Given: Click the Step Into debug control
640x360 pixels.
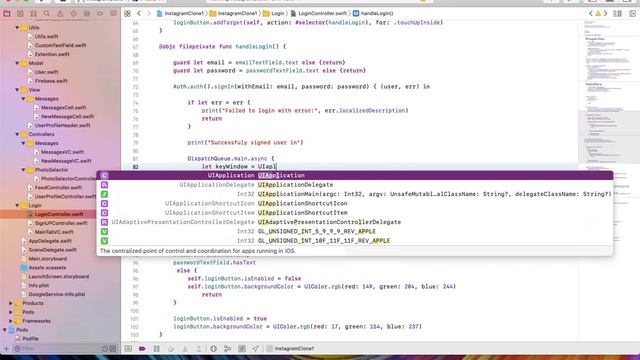Looking at the screenshot, I should pos(185,349).
